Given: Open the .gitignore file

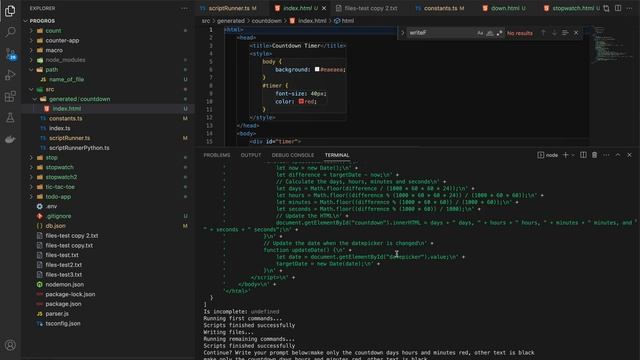Looking at the screenshot, I should point(58,216).
